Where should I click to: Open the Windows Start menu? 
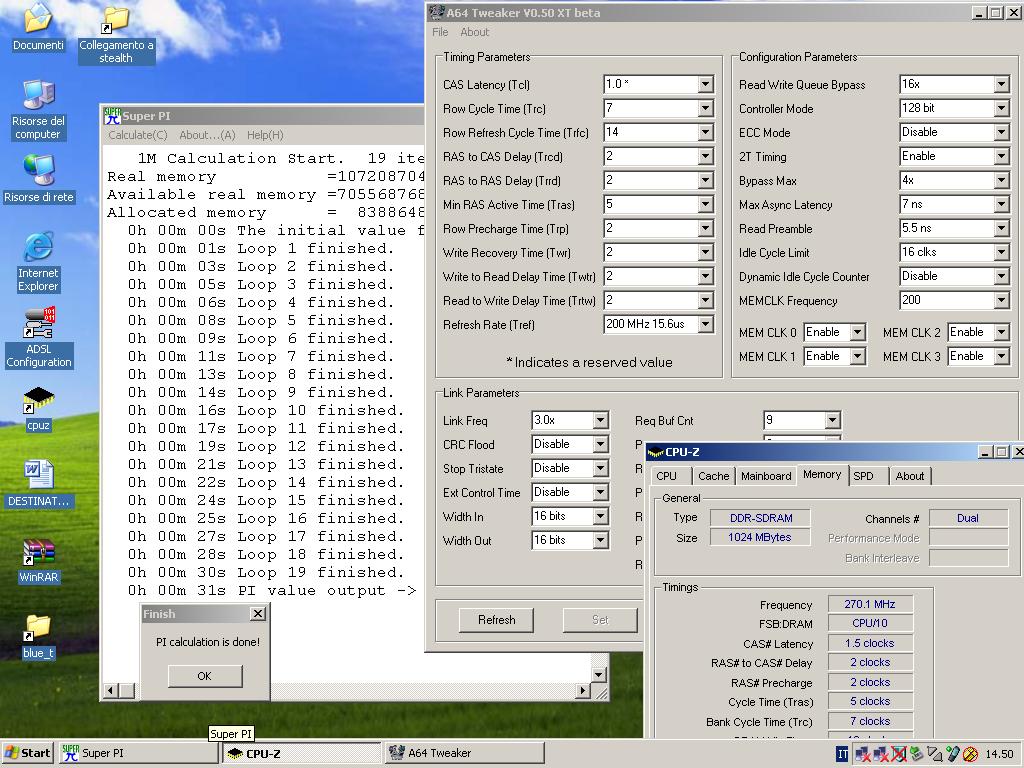point(27,753)
